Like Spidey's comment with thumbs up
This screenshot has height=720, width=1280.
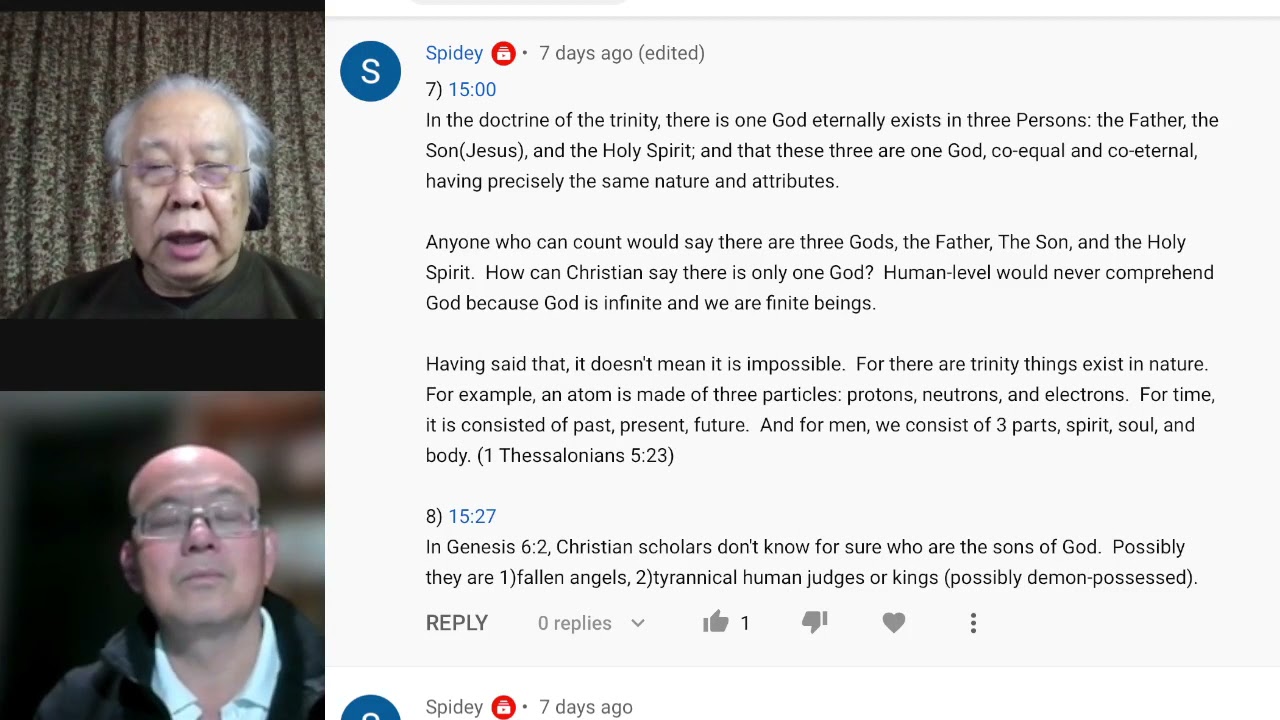tap(716, 622)
